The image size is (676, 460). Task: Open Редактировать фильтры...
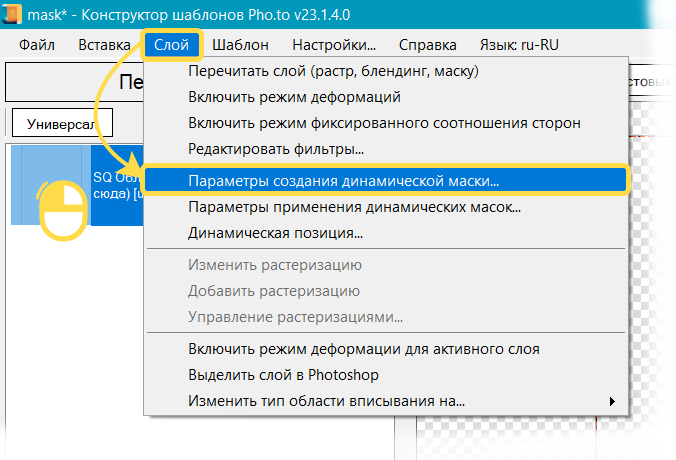tap(276, 149)
